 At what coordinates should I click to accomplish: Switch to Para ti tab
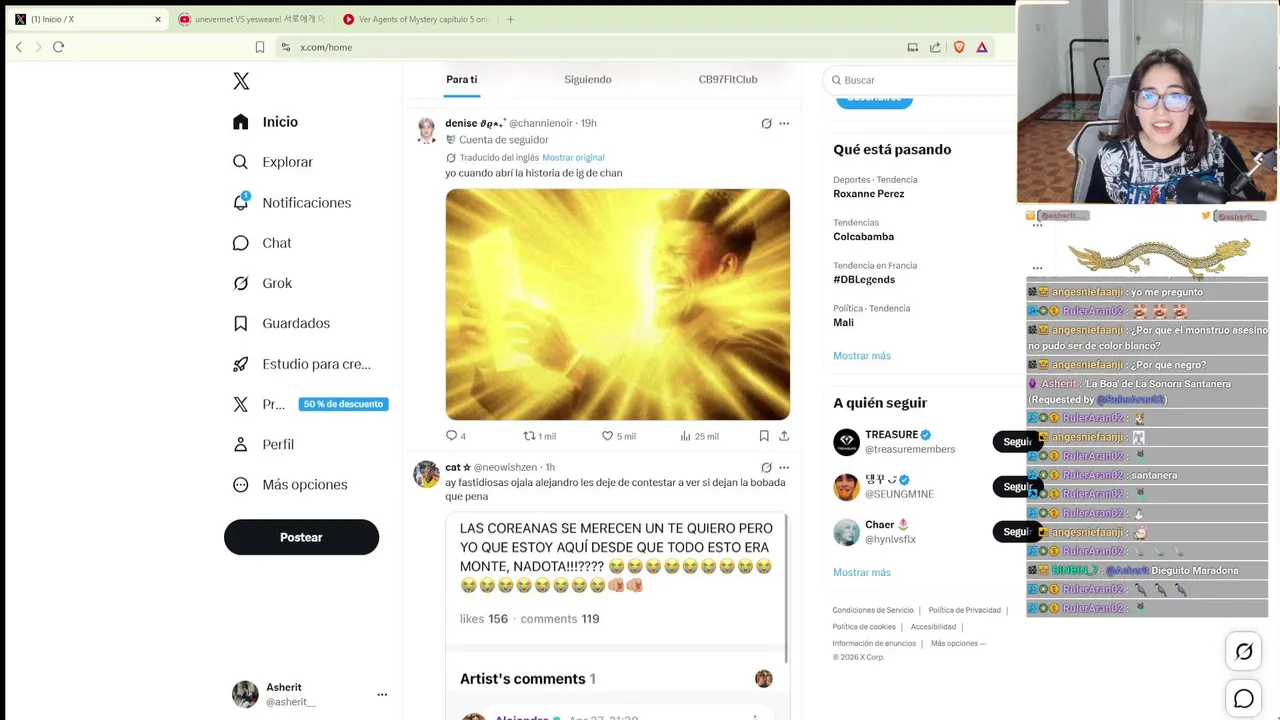pos(462,80)
